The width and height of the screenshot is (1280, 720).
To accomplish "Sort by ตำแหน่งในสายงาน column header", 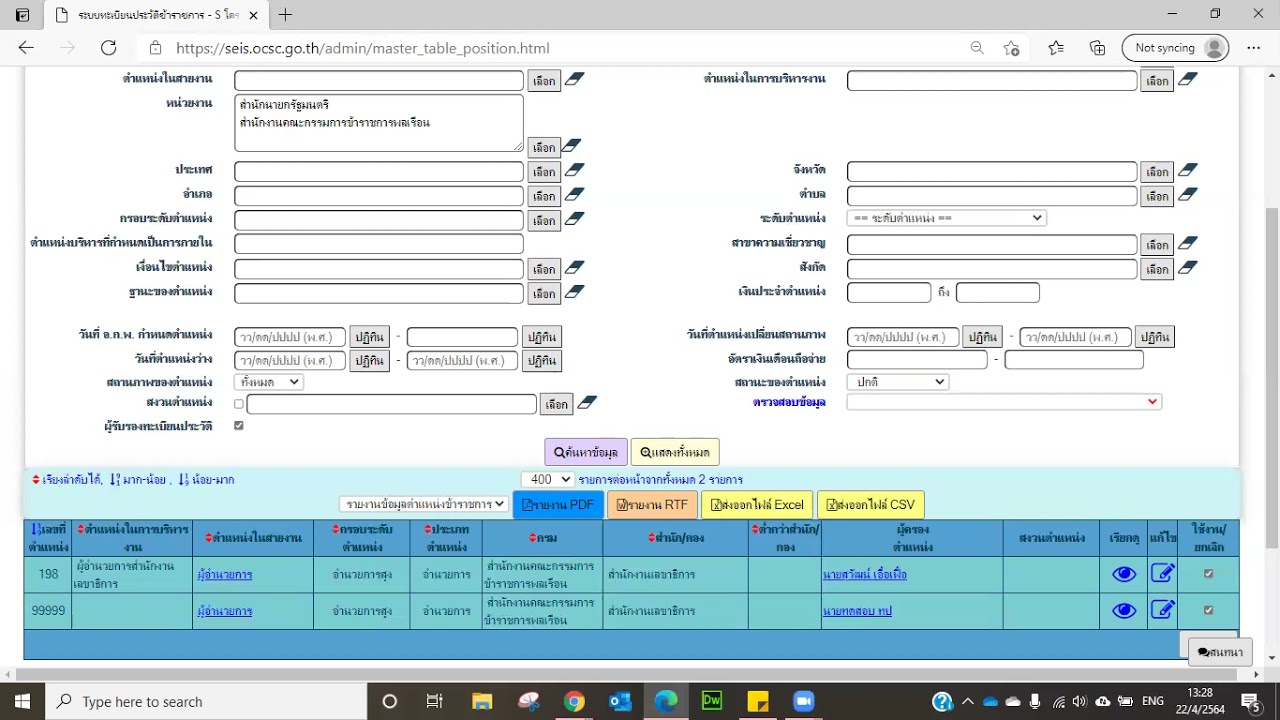I will pyautogui.click(x=253, y=538).
